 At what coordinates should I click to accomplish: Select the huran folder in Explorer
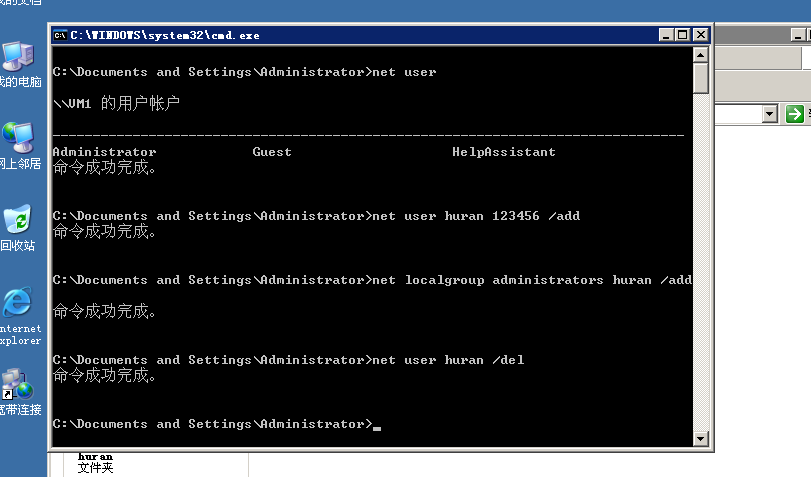tap(95, 461)
